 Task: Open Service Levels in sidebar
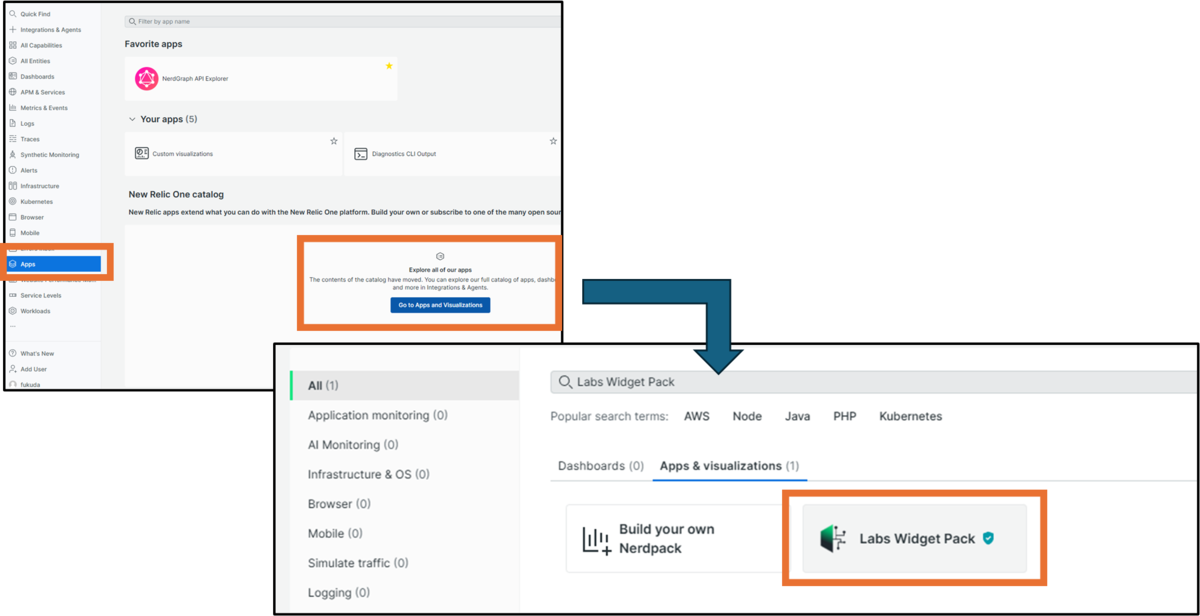click(x=40, y=295)
